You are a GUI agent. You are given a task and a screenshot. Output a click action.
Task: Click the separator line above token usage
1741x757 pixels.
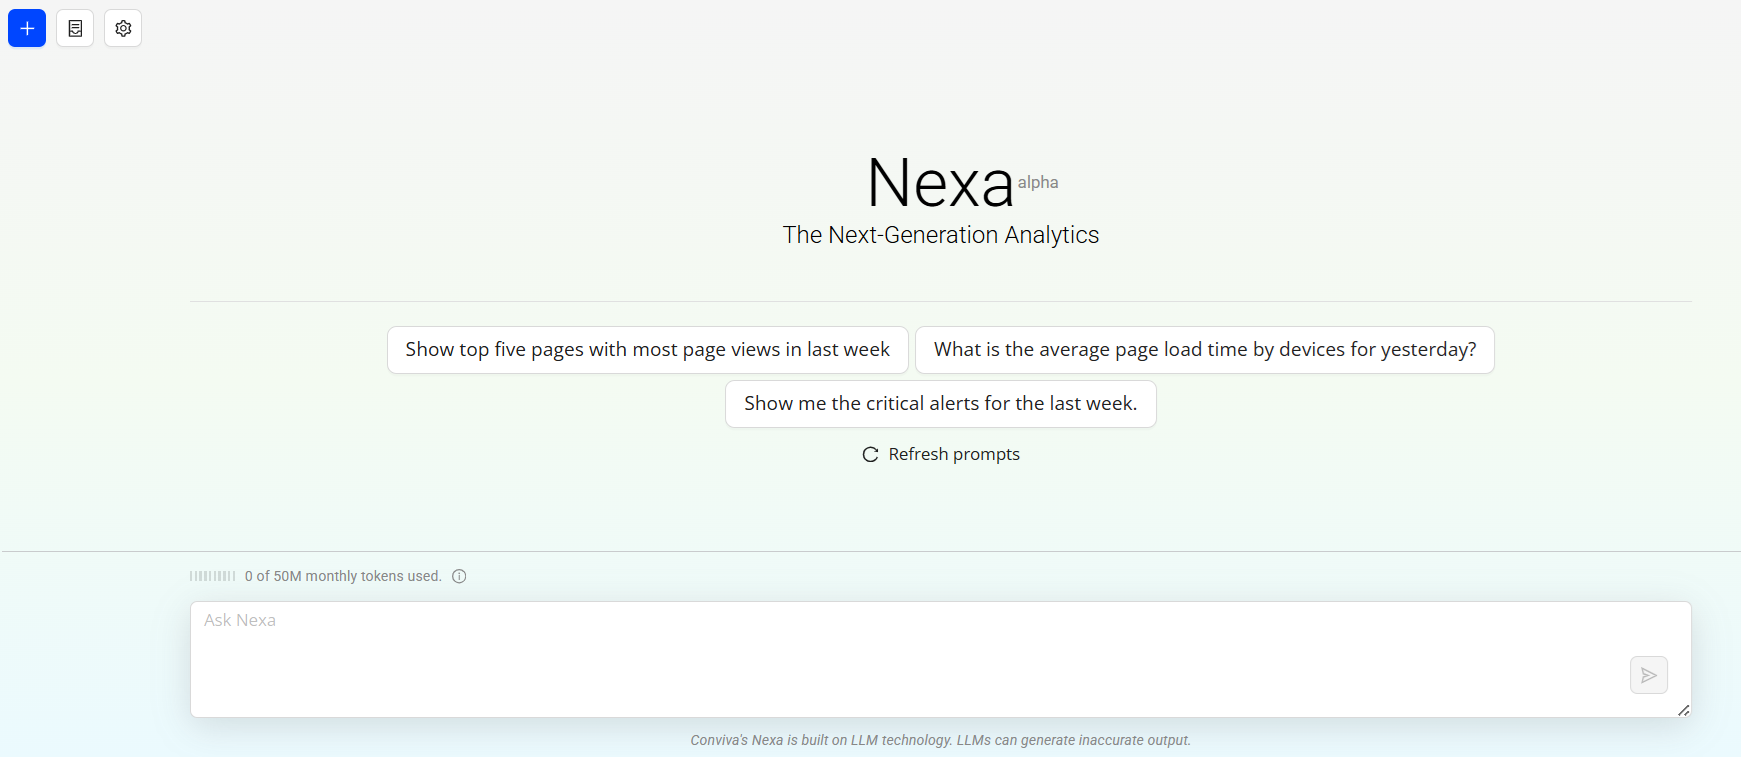(870, 551)
